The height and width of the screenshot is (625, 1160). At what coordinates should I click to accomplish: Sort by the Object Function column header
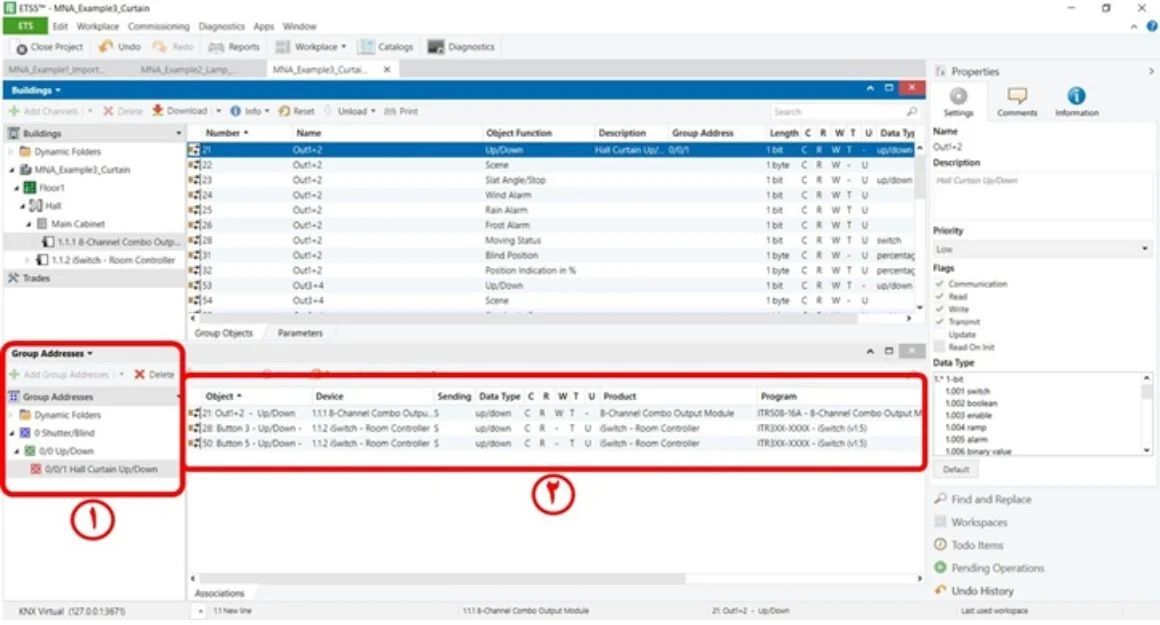pyautogui.click(x=519, y=133)
